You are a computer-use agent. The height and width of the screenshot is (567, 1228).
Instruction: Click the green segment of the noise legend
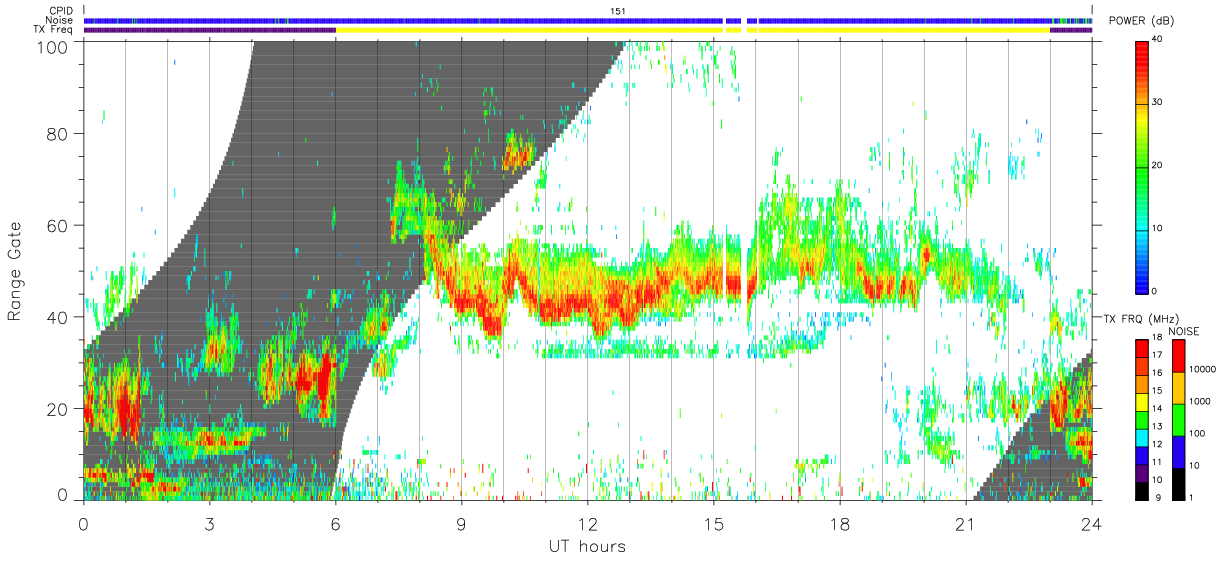pyautogui.click(x=1179, y=419)
